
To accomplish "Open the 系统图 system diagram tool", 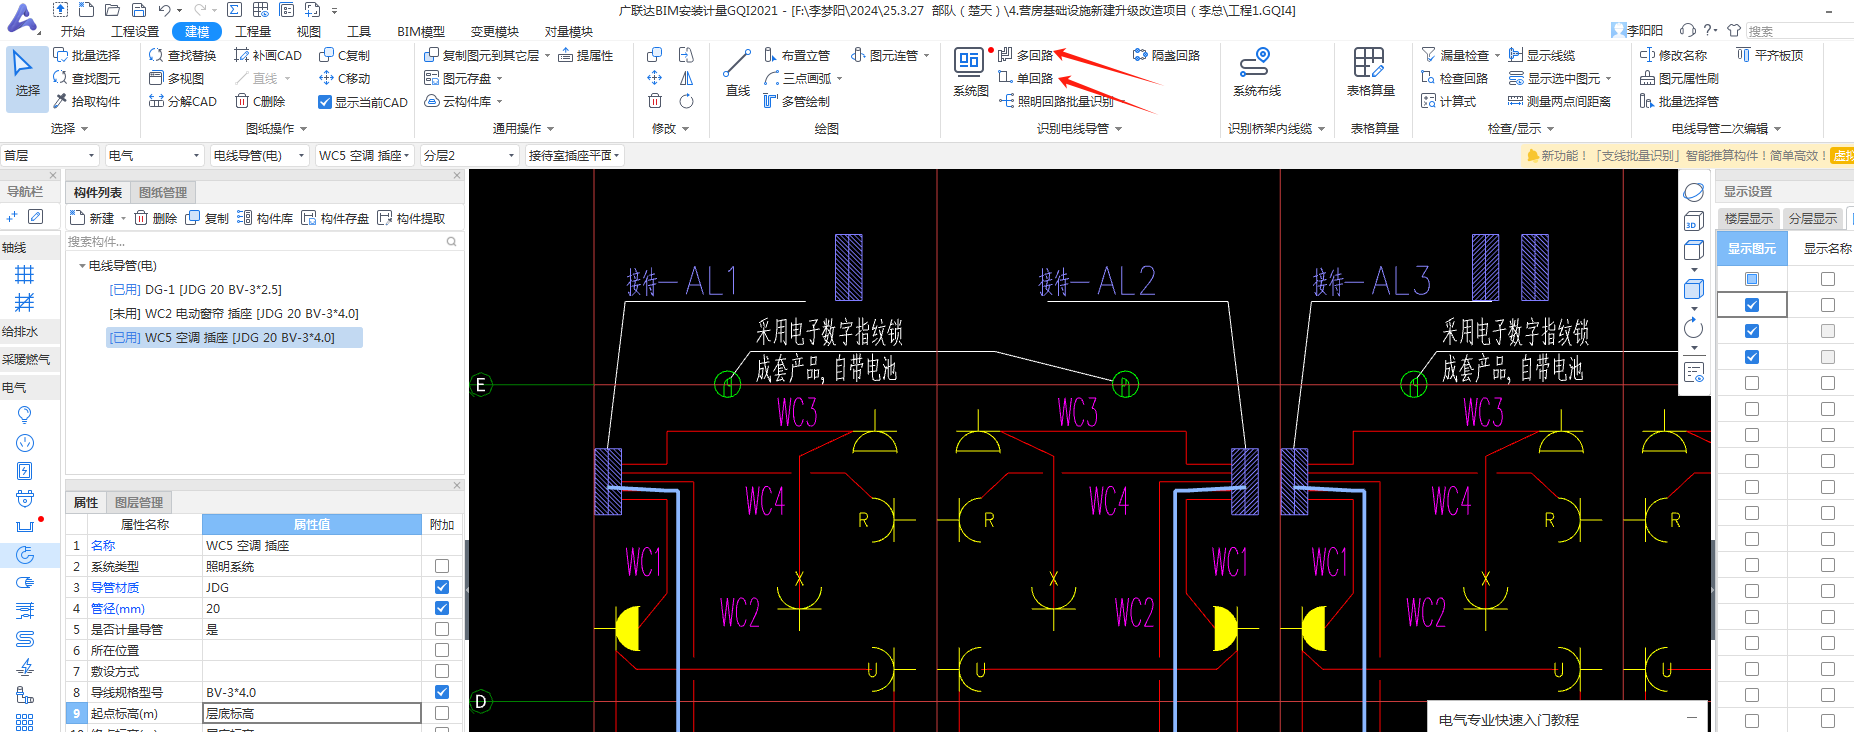I will [x=970, y=73].
